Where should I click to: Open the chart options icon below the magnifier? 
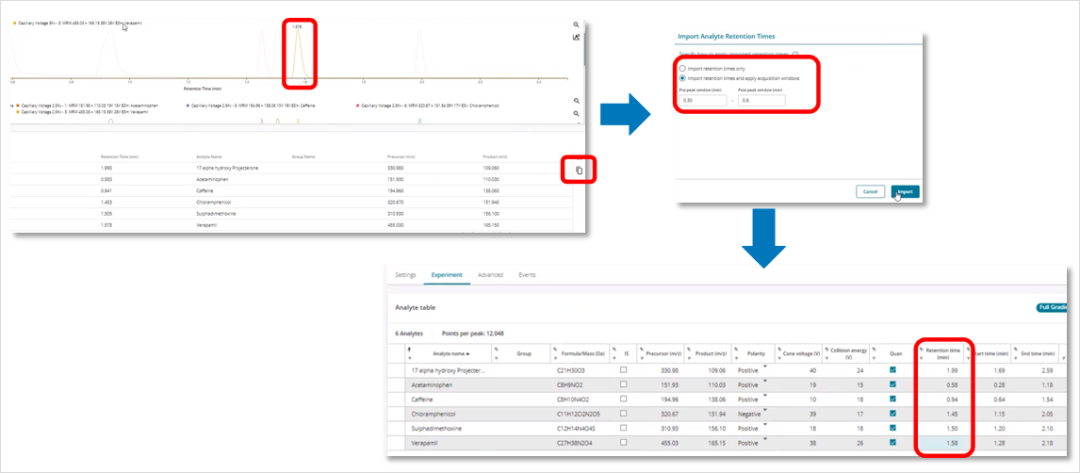point(576,38)
